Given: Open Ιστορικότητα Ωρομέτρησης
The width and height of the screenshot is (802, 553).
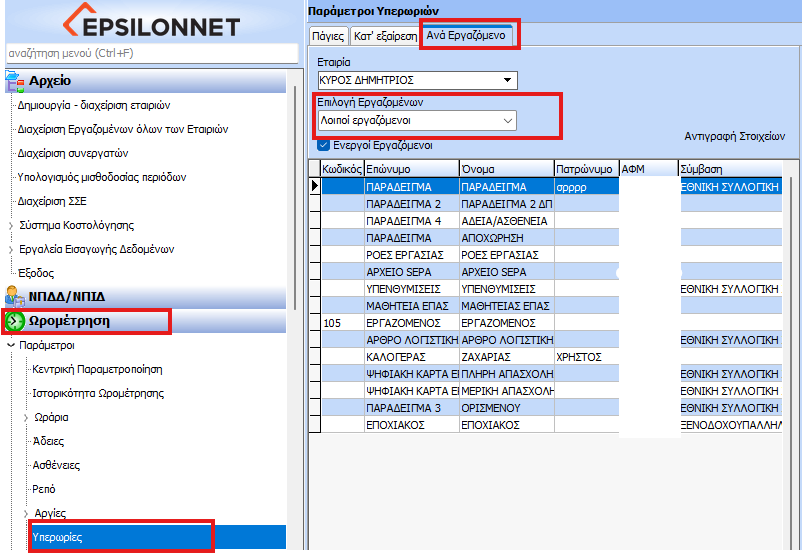Looking at the screenshot, I should point(98,393).
